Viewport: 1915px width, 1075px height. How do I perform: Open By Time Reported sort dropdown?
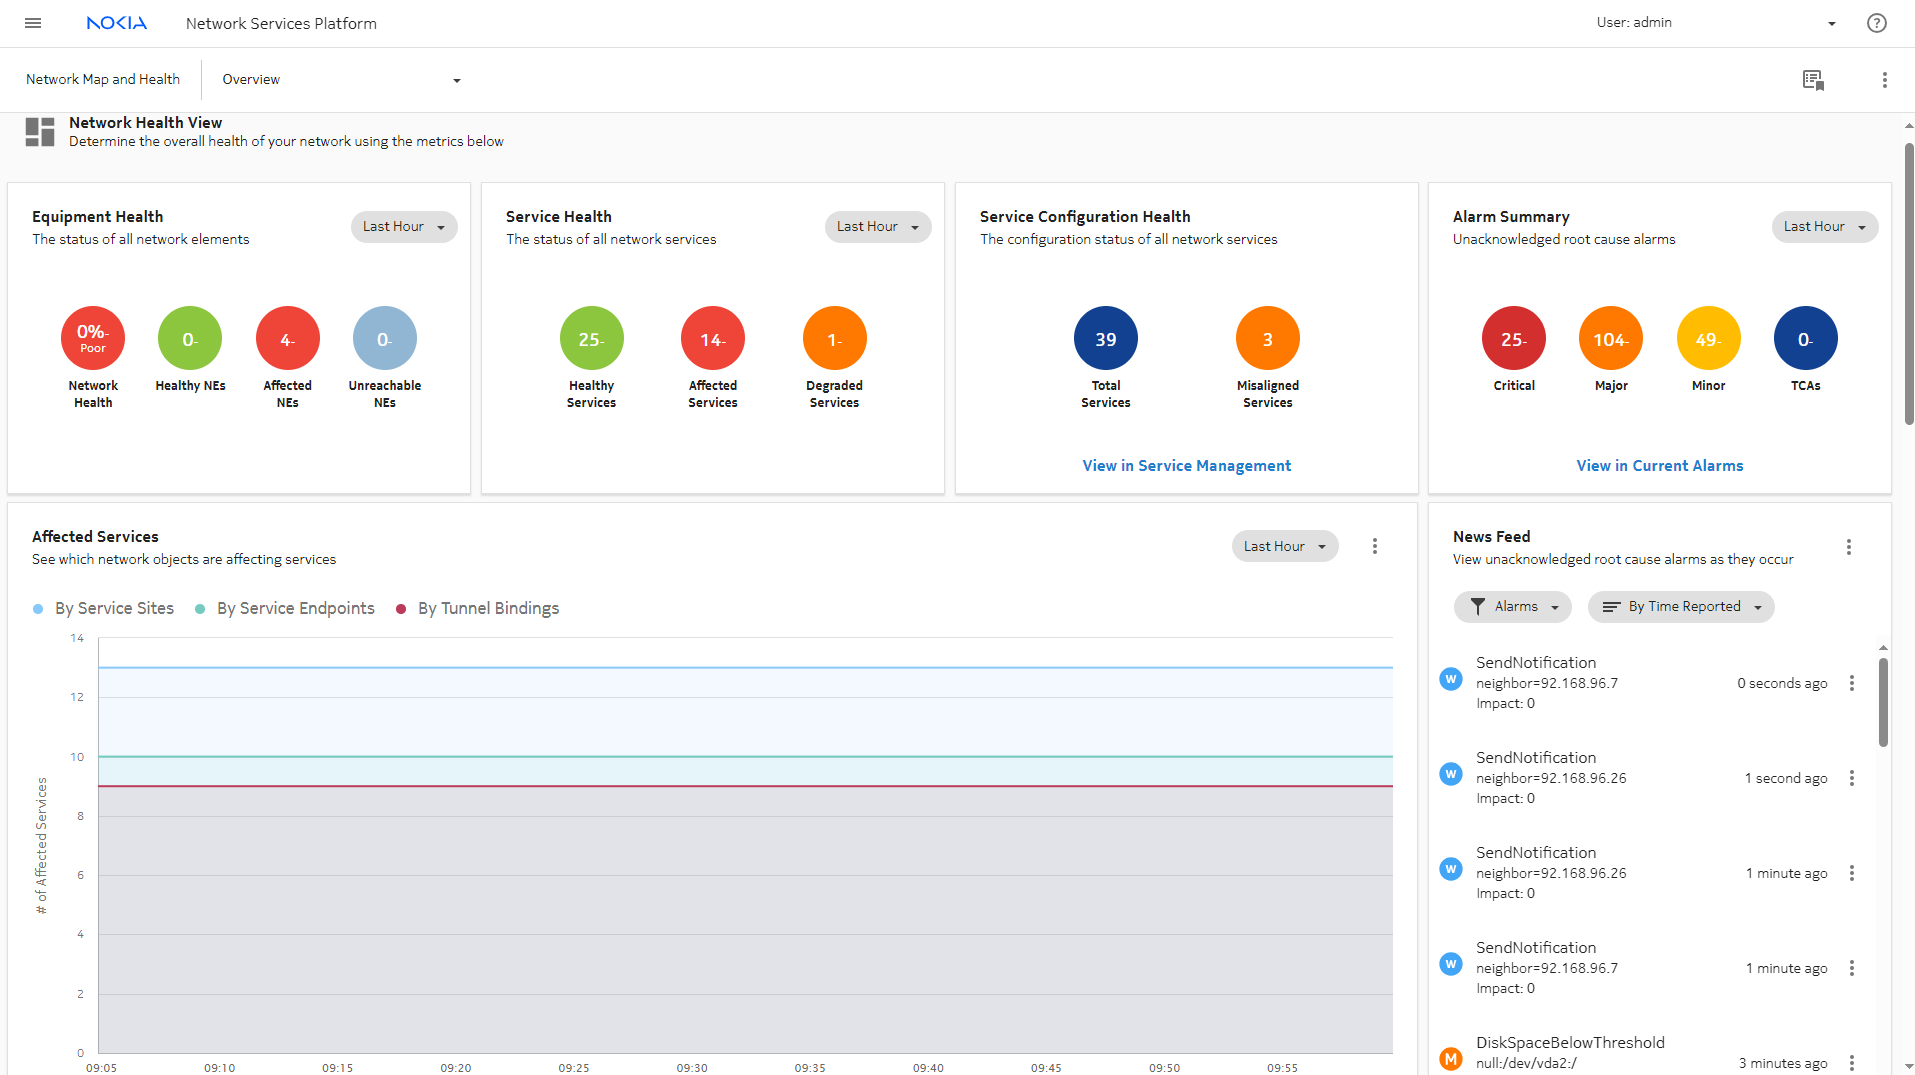[1681, 607]
